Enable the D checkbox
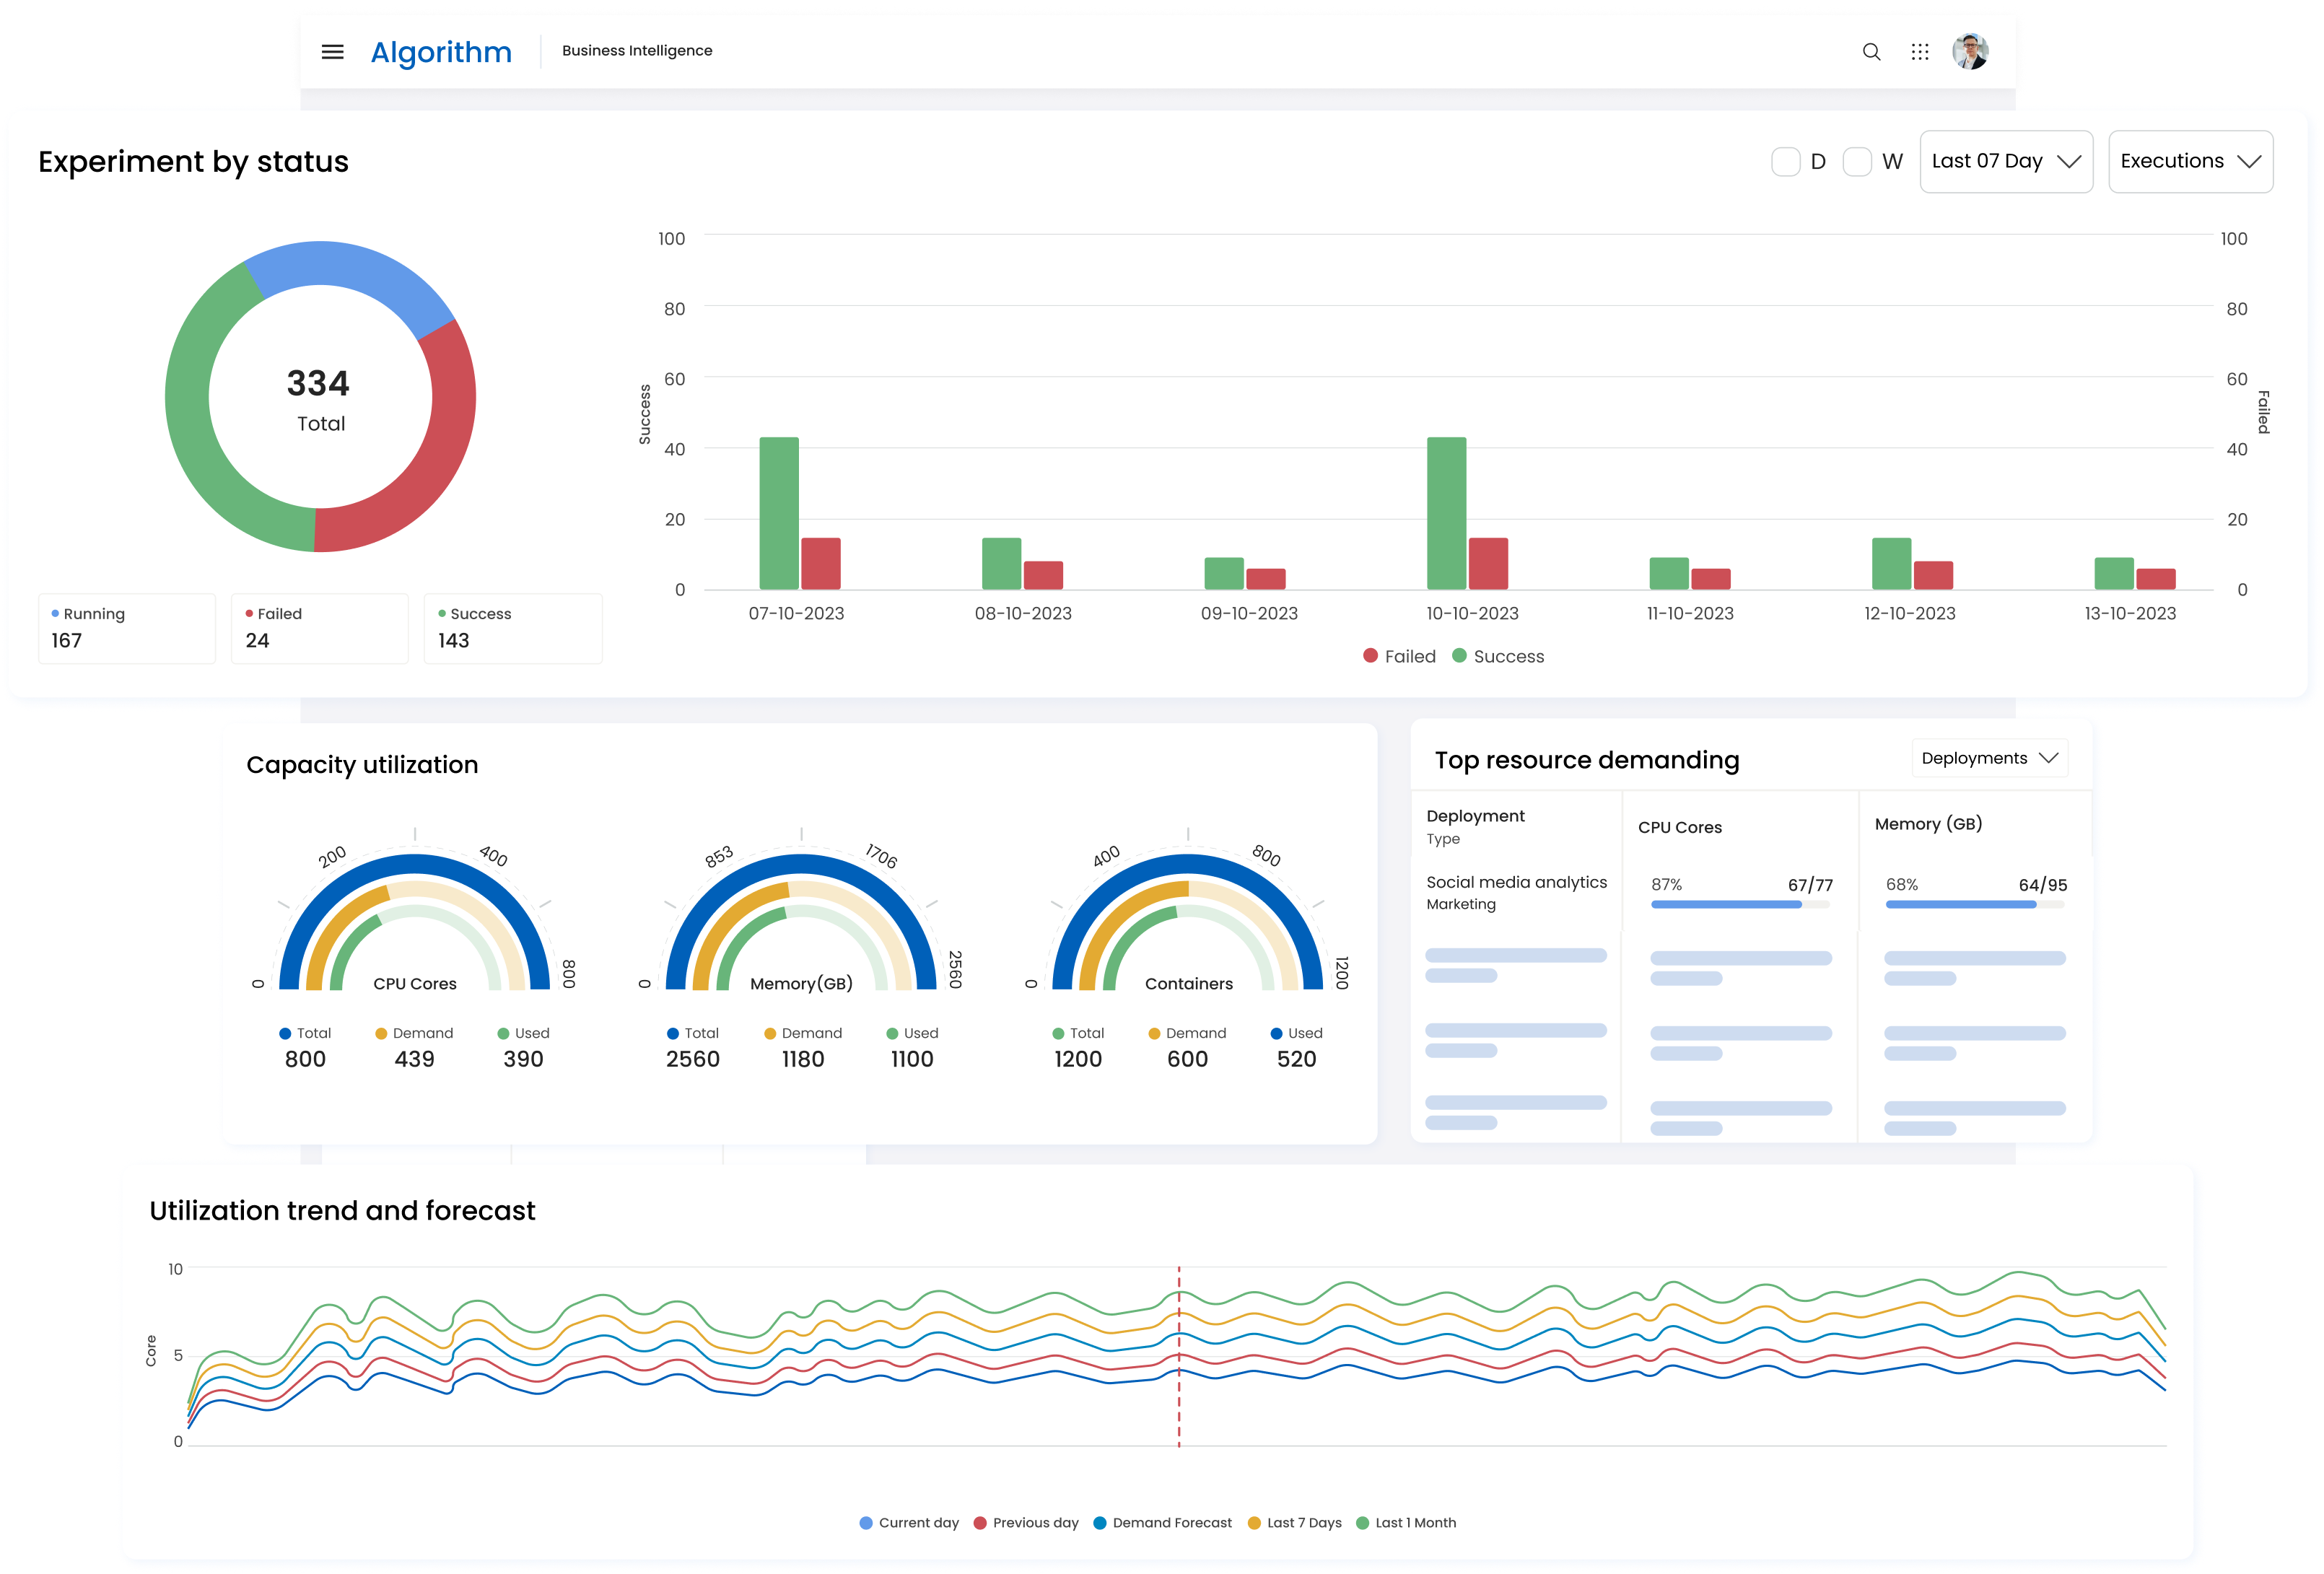Image resolution: width=2324 pixels, height=1574 pixels. point(1786,161)
